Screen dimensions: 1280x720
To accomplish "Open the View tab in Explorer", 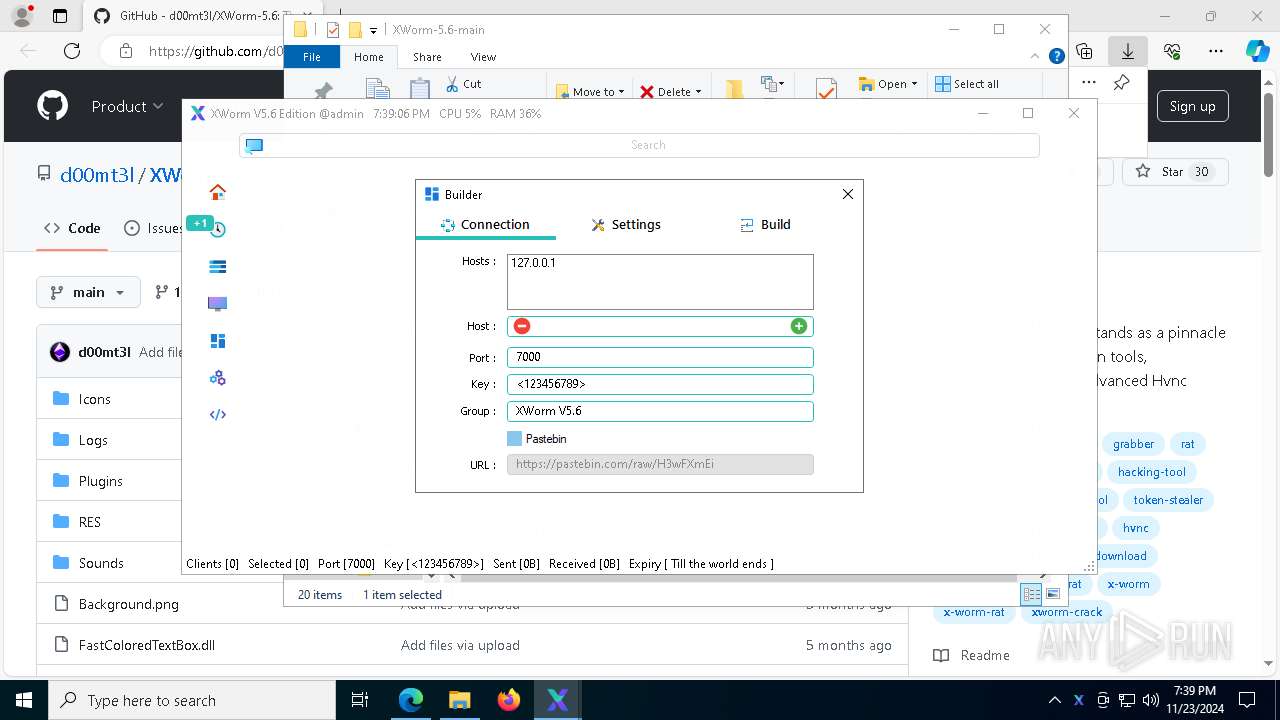I will click(x=483, y=57).
